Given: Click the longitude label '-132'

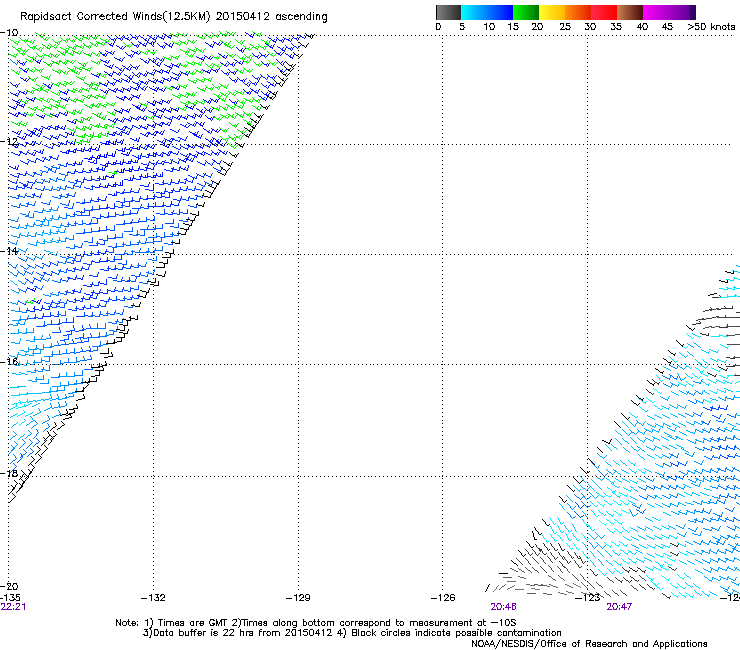Looking at the screenshot, I should tap(153, 598).
